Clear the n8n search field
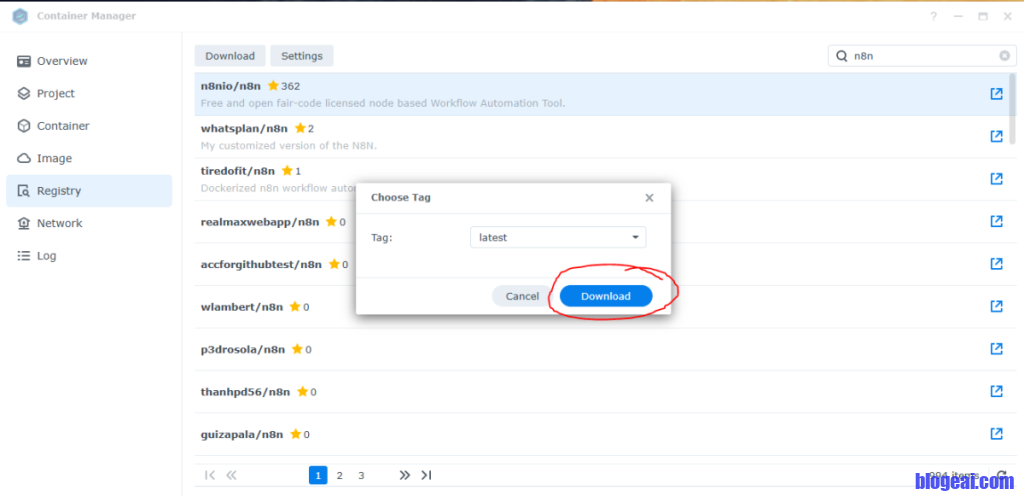This screenshot has width=1024, height=496. point(1004,56)
